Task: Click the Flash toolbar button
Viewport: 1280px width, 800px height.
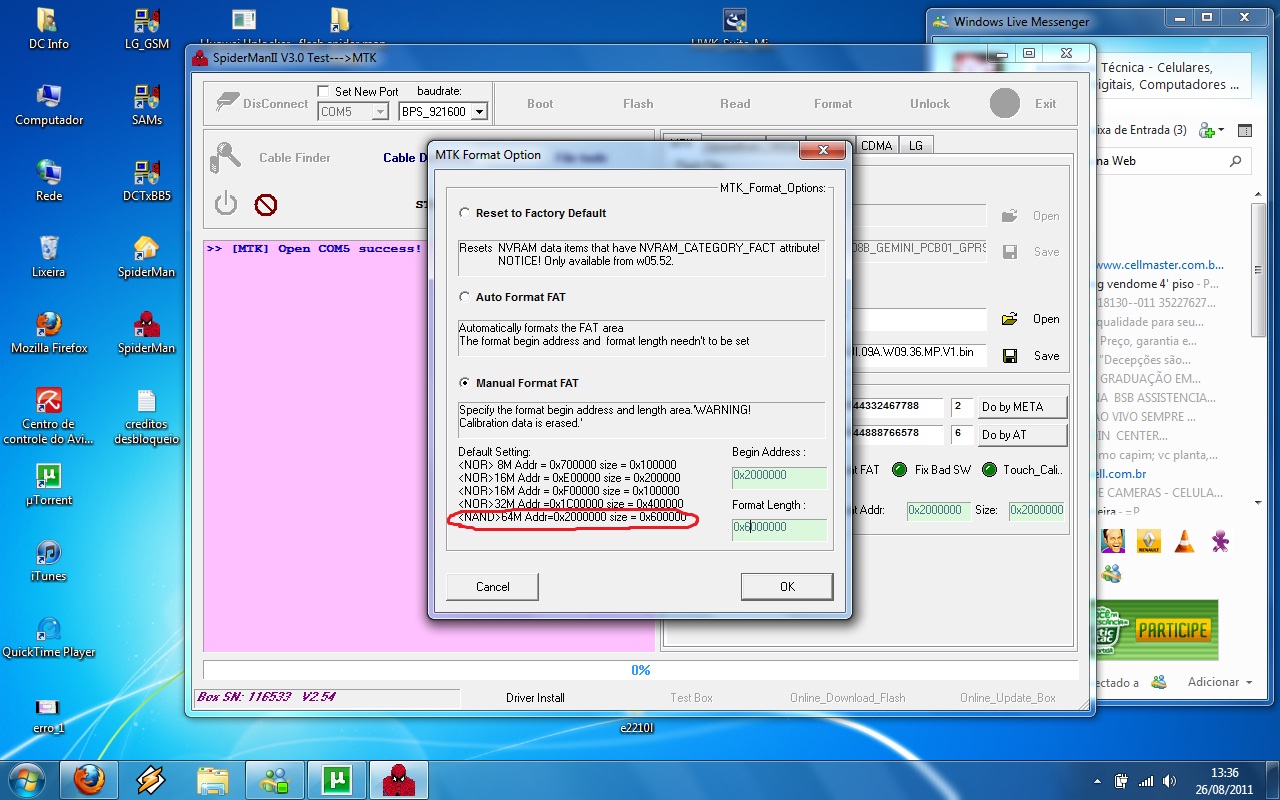Action: [x=638, y=104]
